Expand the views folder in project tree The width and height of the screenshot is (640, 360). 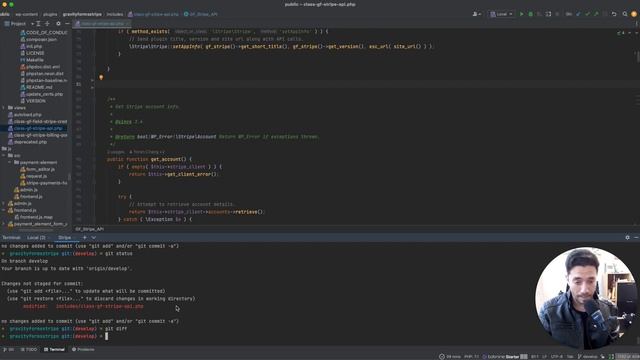[x=4, y=108]
